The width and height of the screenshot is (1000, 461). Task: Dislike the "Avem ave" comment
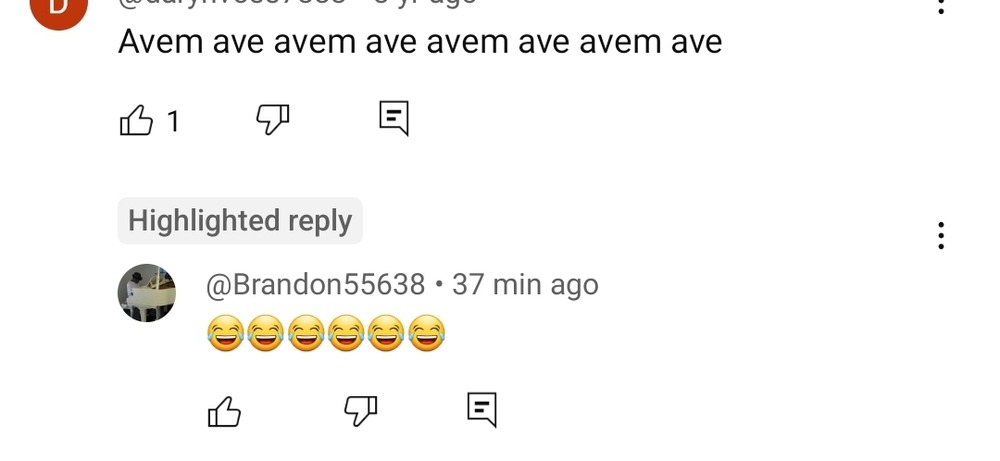272,120
